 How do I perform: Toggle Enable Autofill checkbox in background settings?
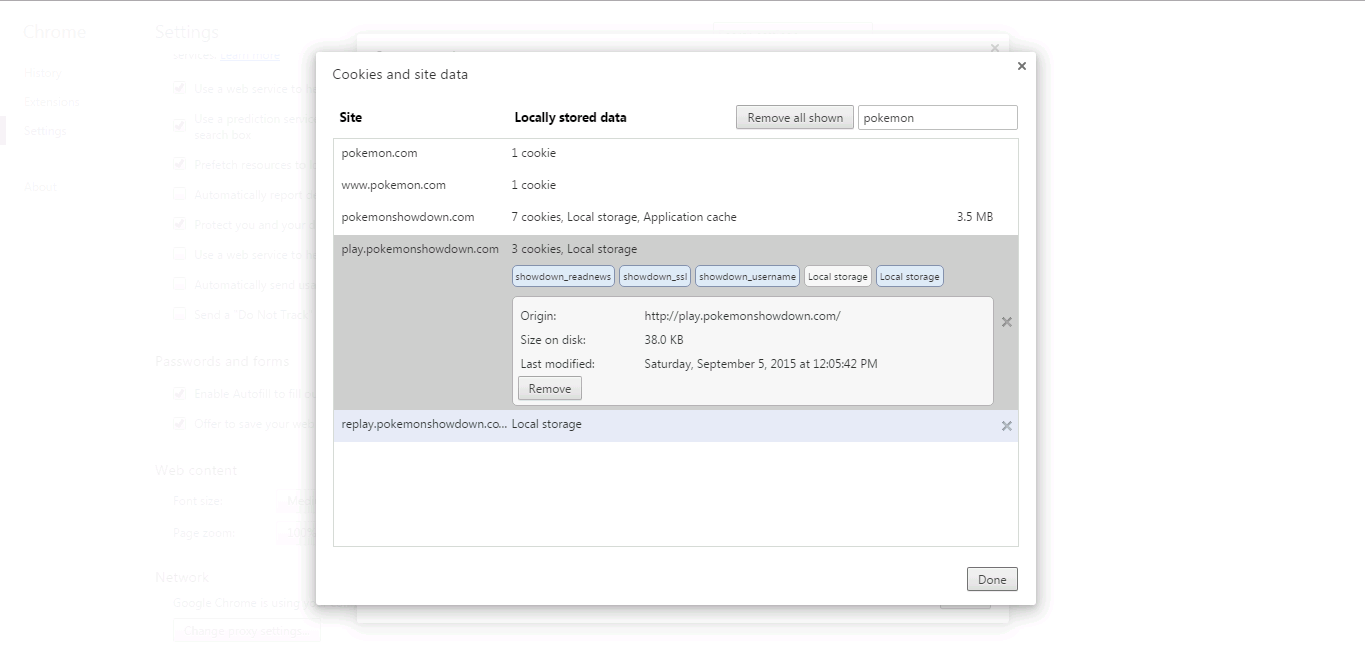[x=180, y=394]
